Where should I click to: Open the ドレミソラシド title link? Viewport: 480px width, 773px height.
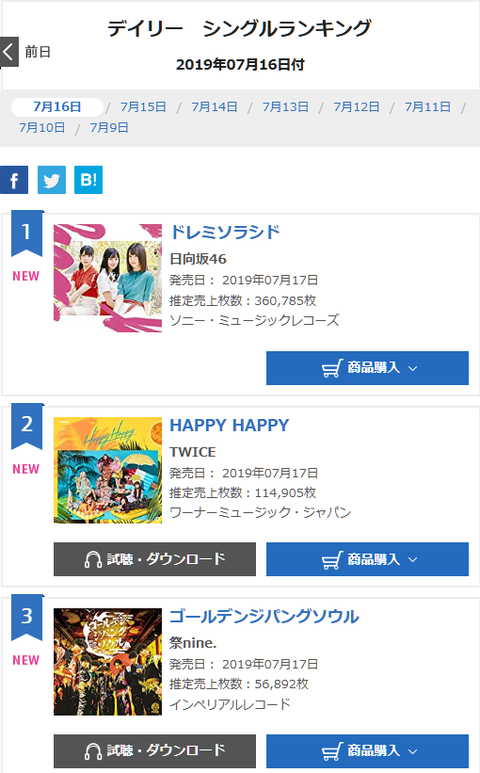pos(225,232)
